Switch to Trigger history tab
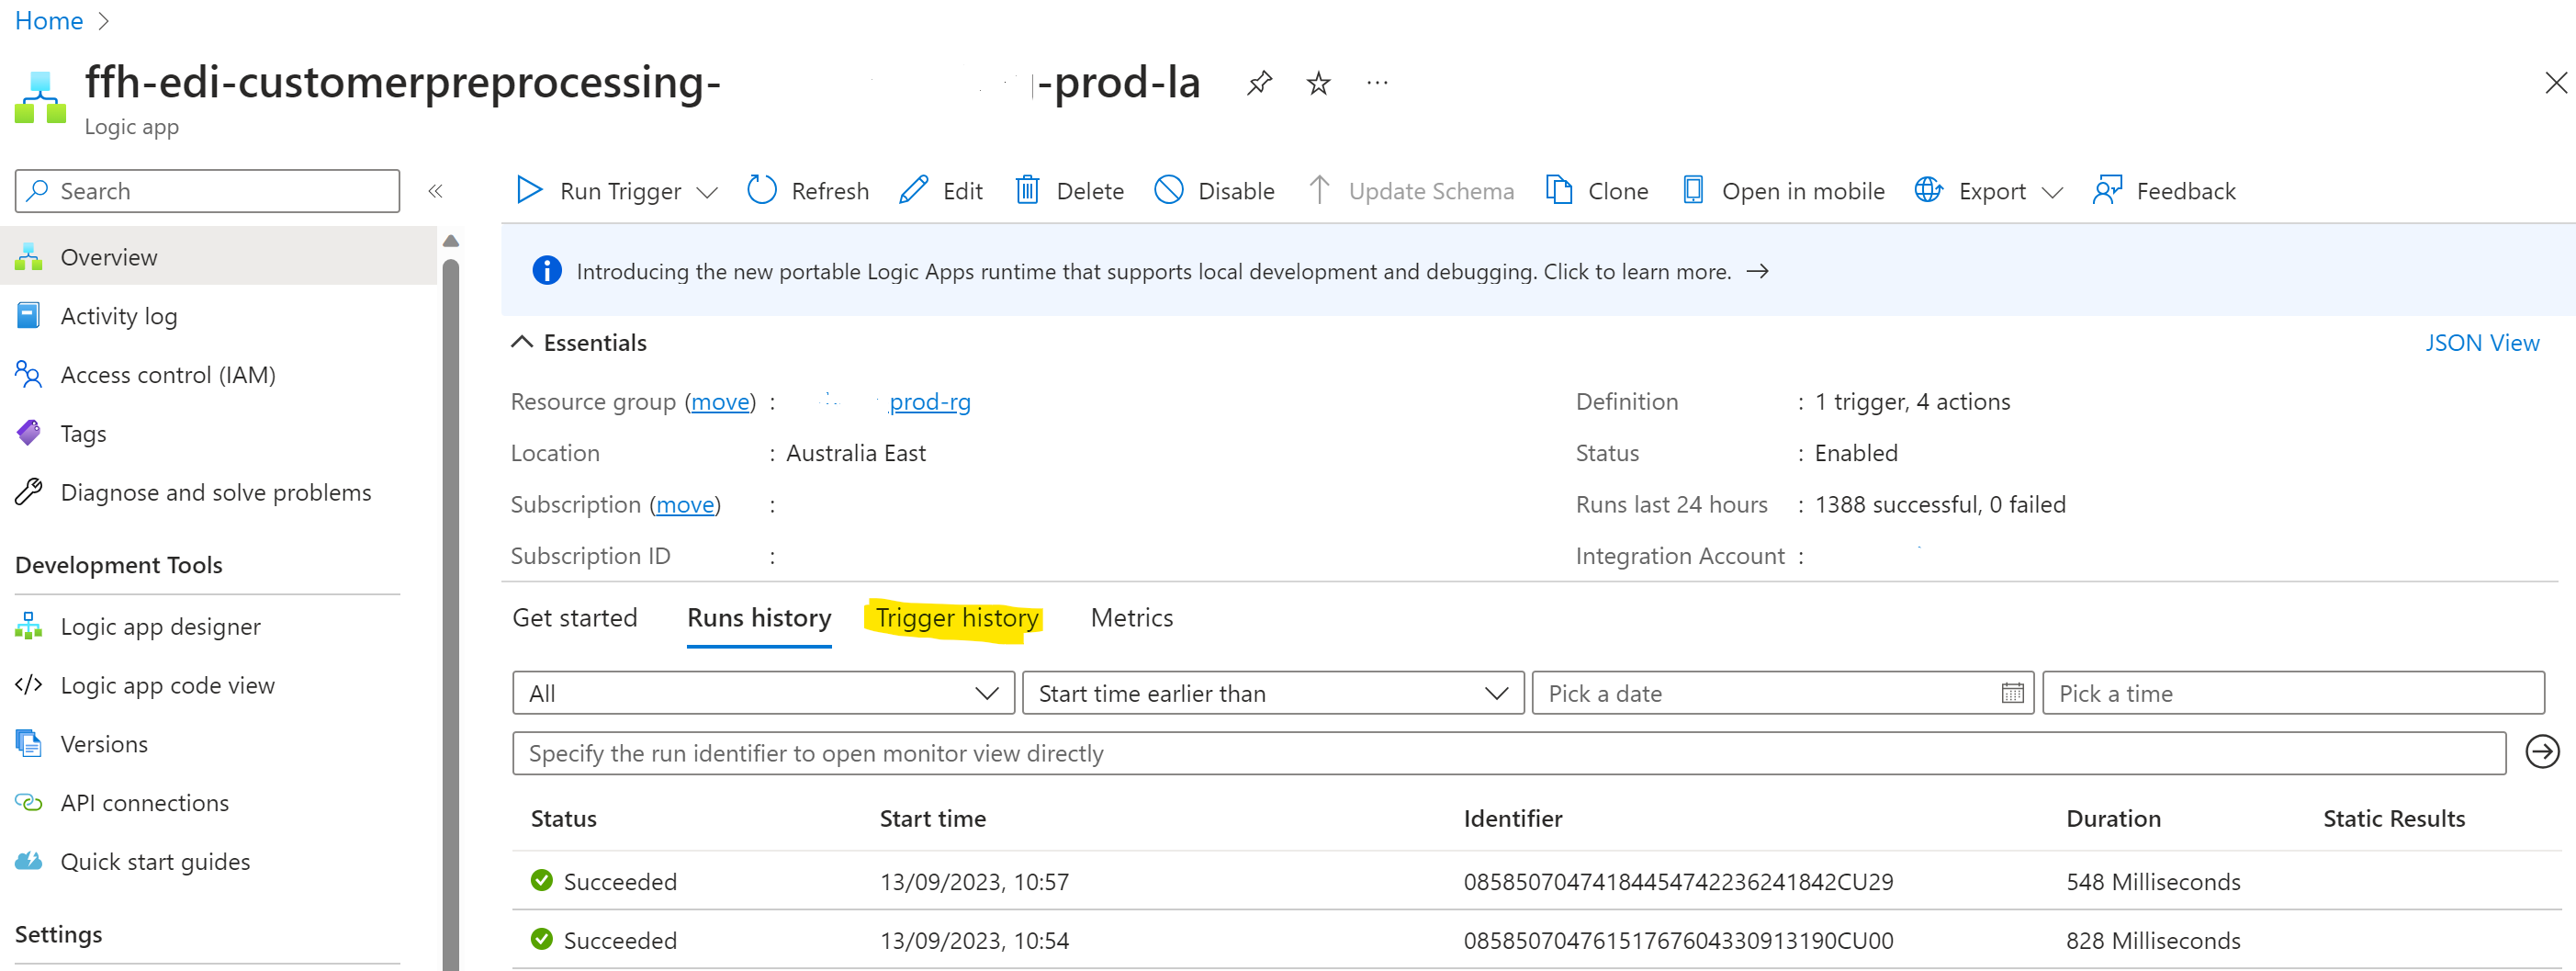2576x971 pixels. pos(957,618)
